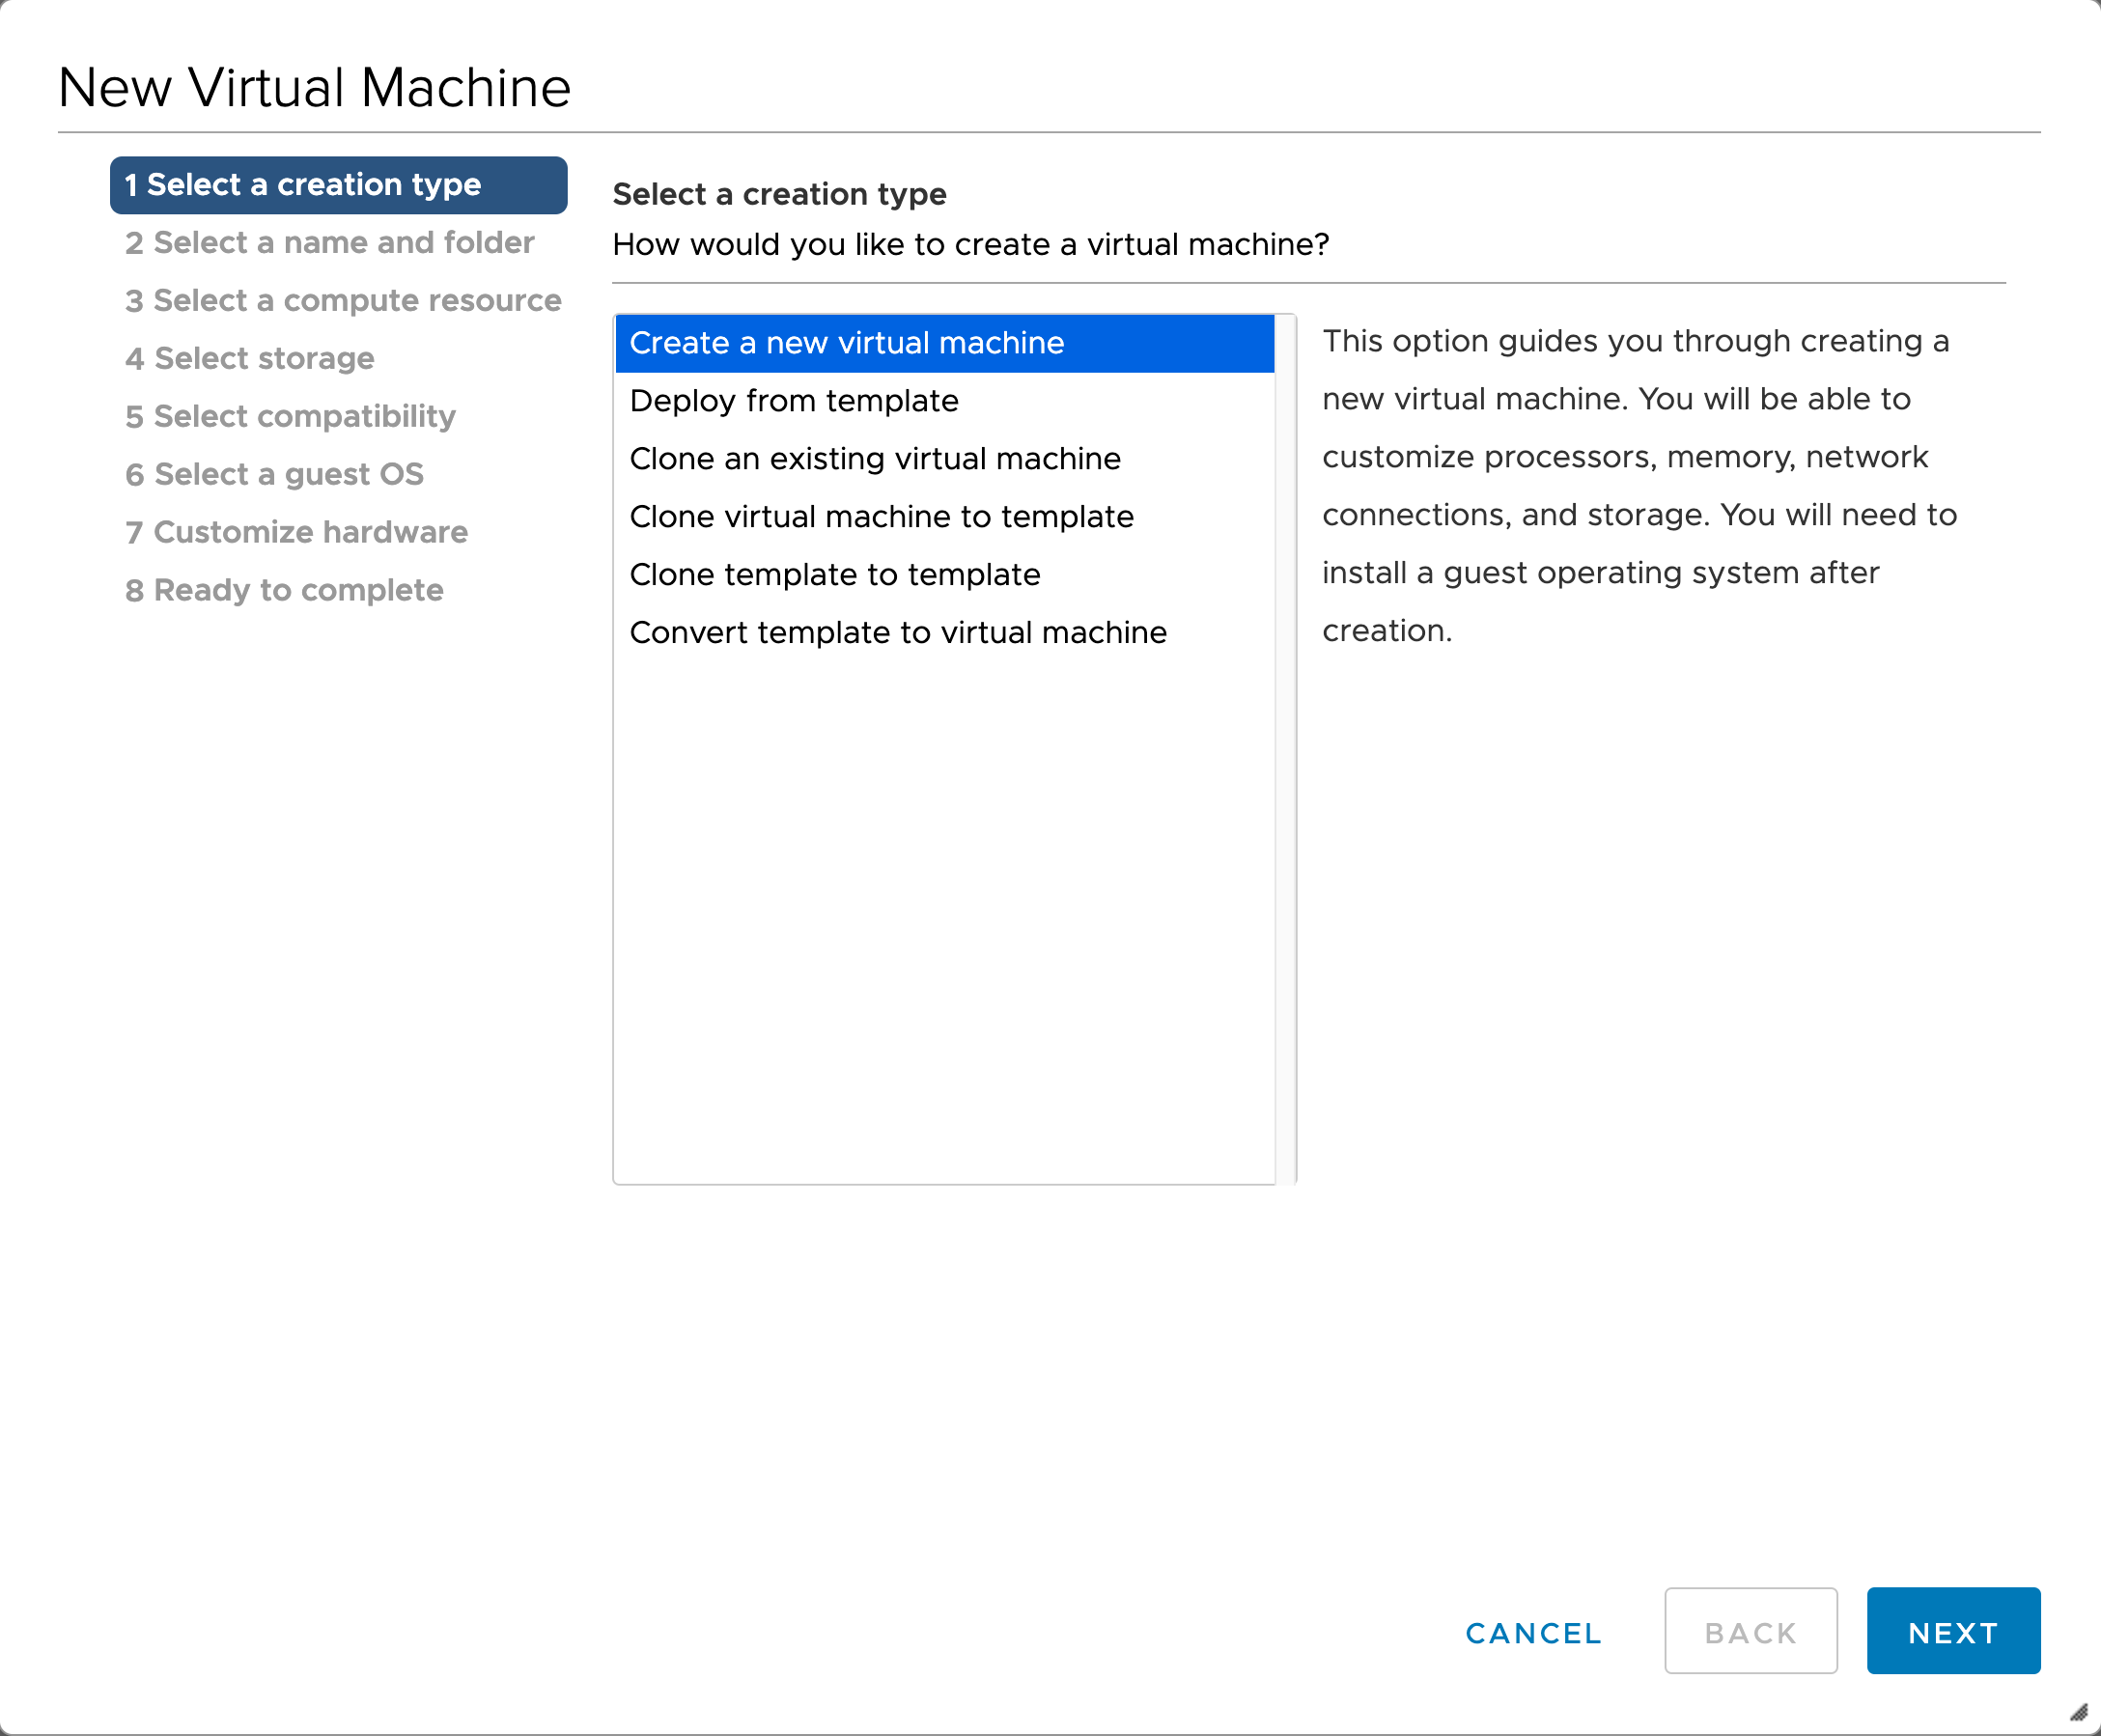
Task: Select 'Convert template to virtual machine'
Action: click(x=899, y=631)
